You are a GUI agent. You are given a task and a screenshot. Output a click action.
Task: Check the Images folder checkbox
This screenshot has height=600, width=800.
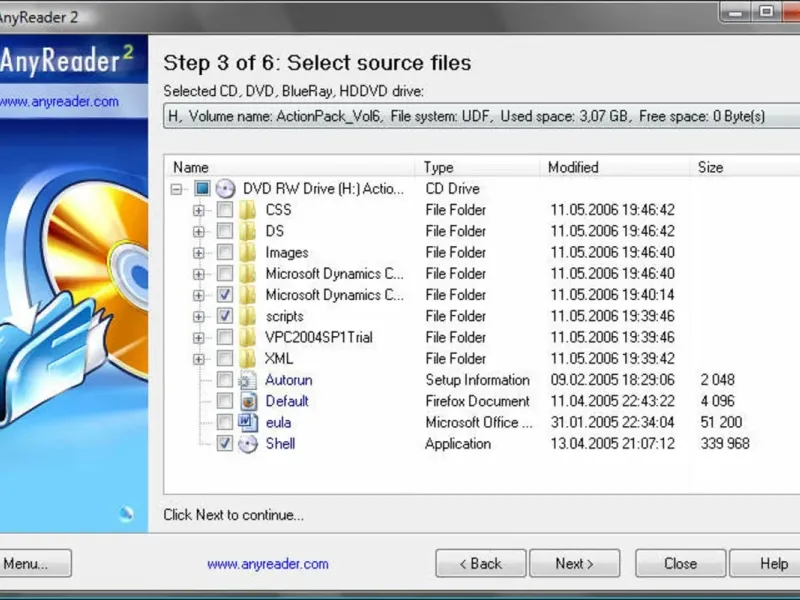coord(224,252)
